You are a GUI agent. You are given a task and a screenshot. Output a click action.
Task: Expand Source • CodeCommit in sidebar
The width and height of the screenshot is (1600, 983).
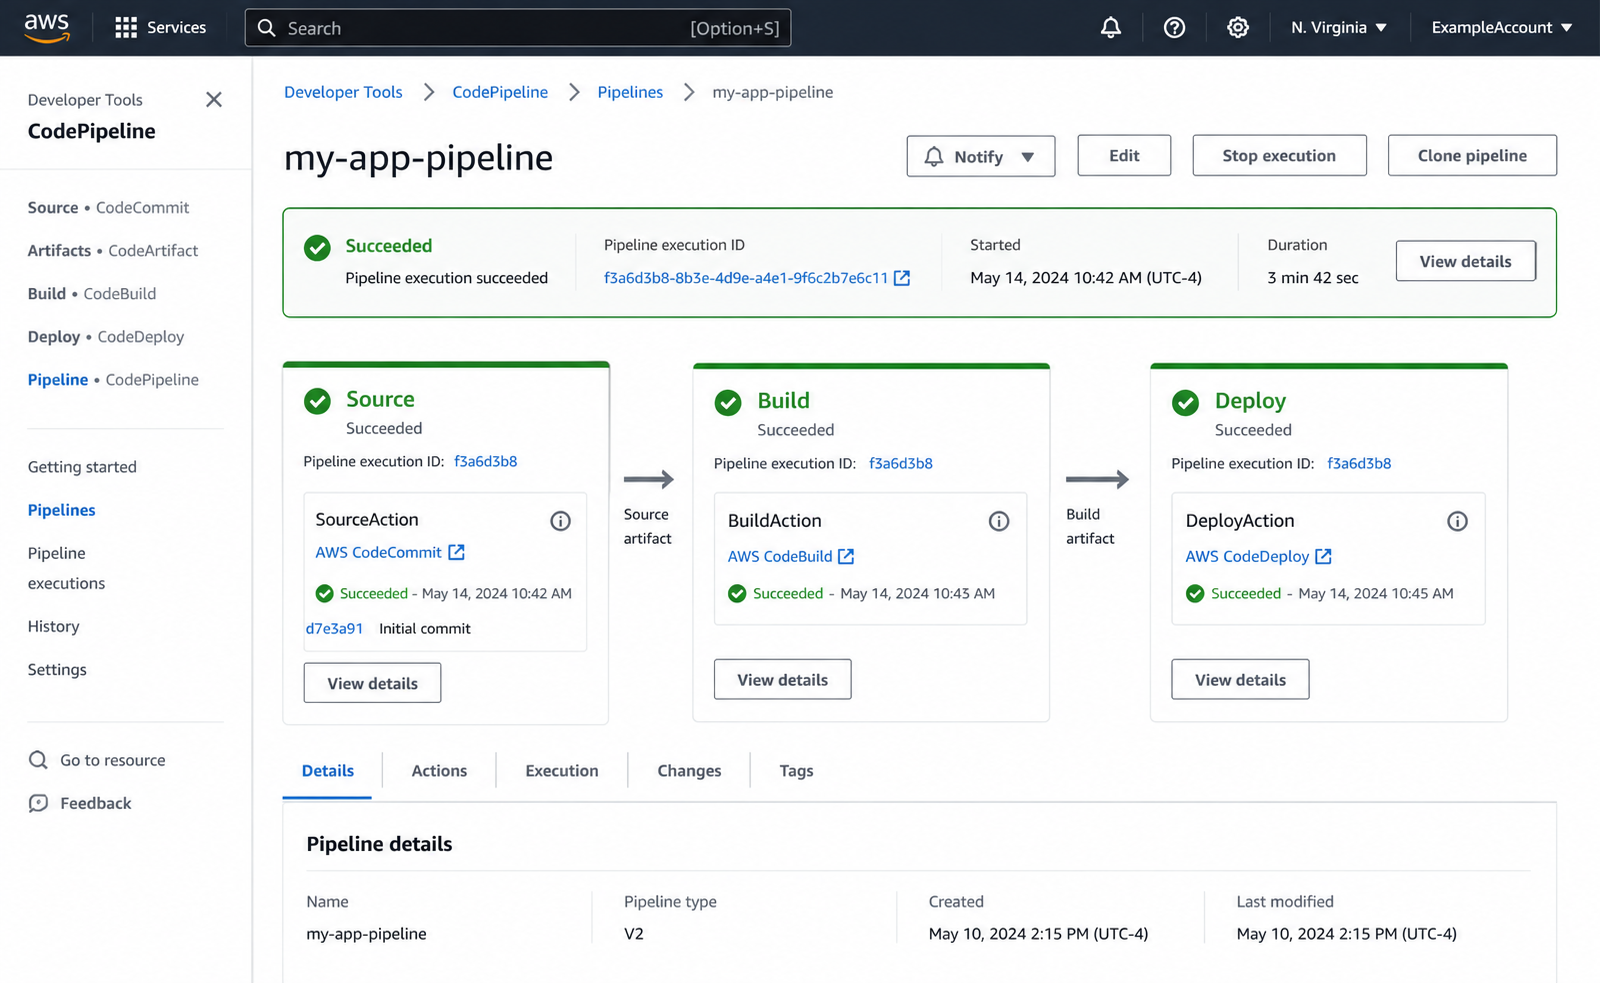(x=108, y=208)
